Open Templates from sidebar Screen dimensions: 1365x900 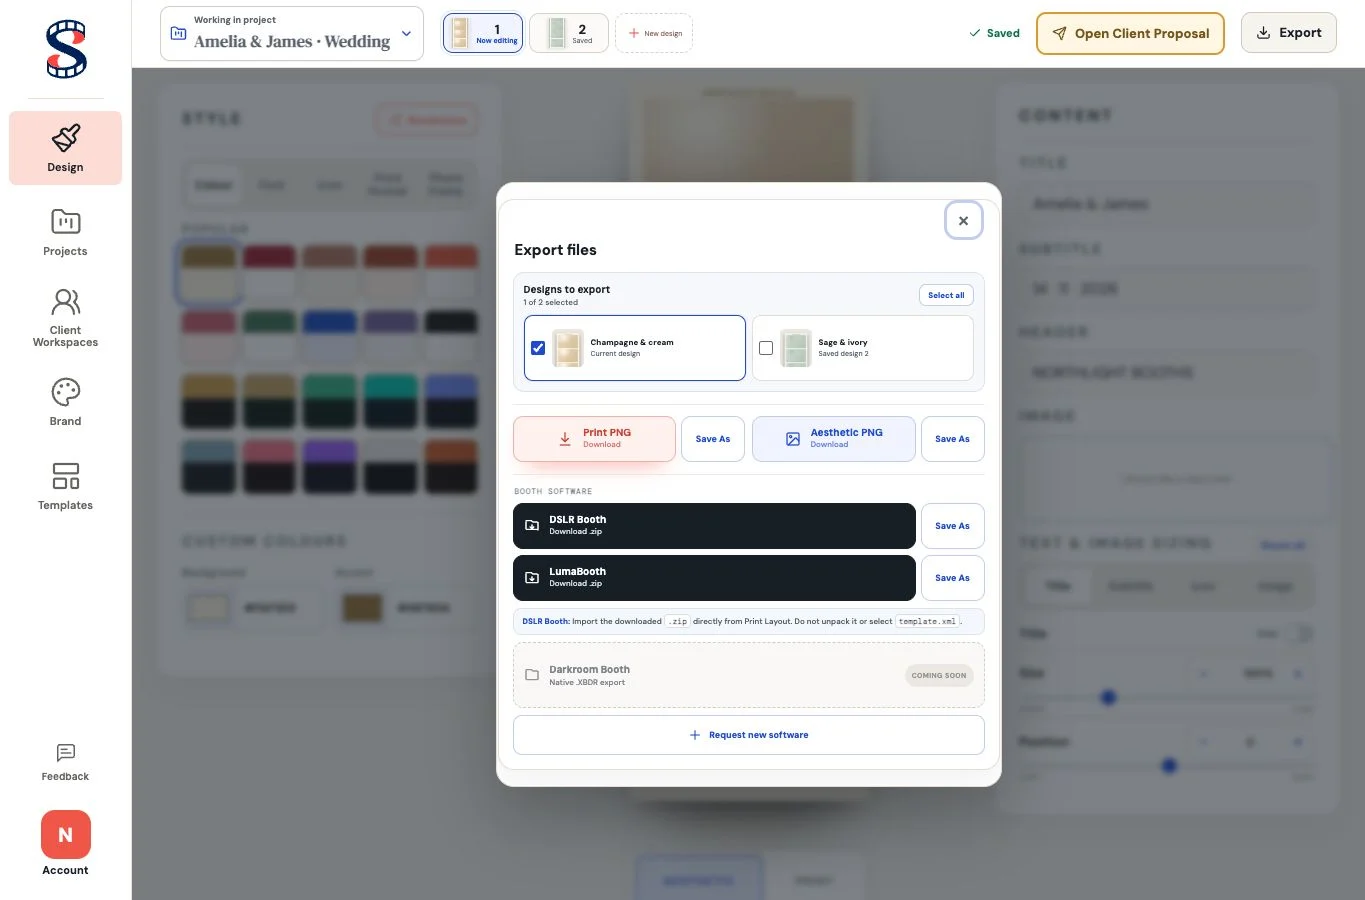[65, 486]
